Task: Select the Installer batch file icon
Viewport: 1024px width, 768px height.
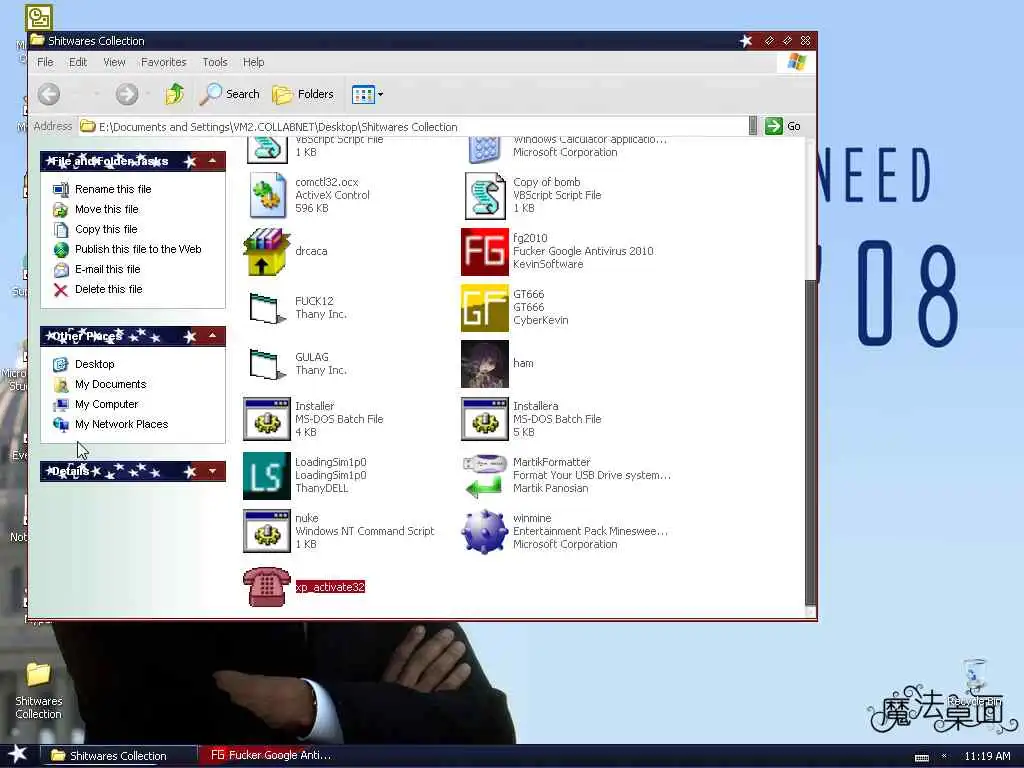Action: (266, 419)
